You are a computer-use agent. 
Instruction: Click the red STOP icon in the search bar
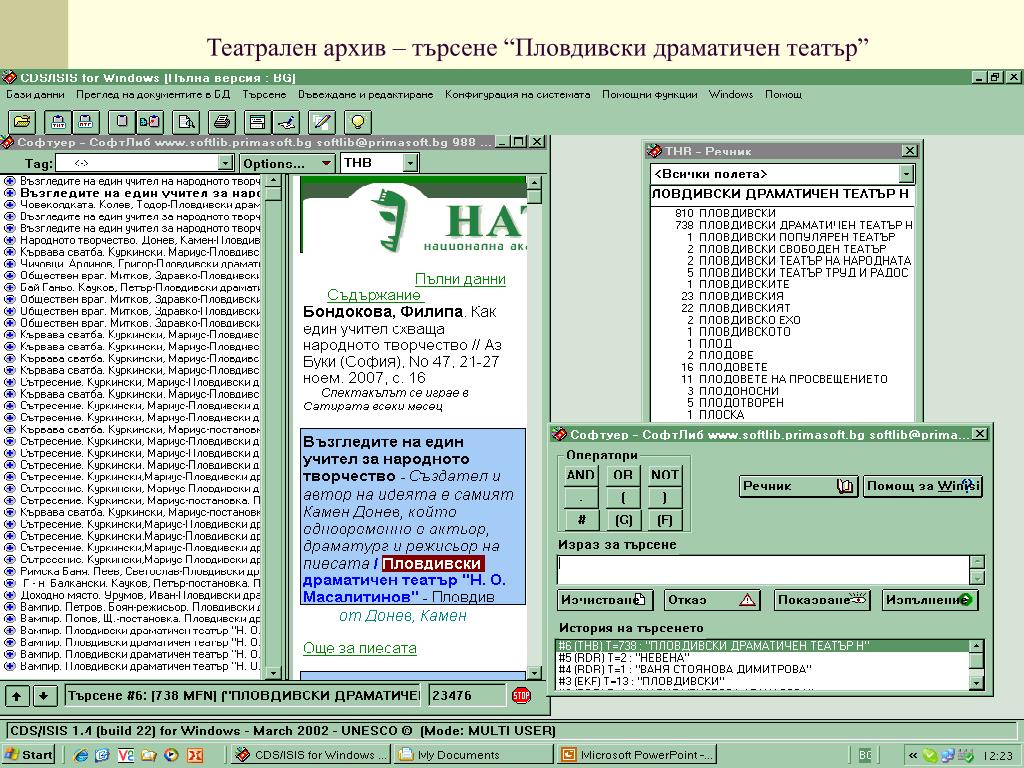click(521, 696)
